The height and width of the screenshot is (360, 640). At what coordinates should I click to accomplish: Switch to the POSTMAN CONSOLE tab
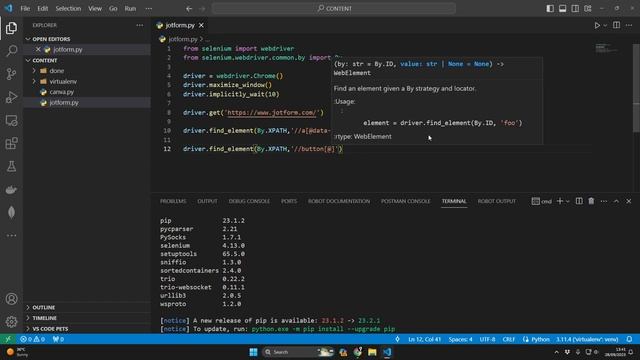coord(405,201)
